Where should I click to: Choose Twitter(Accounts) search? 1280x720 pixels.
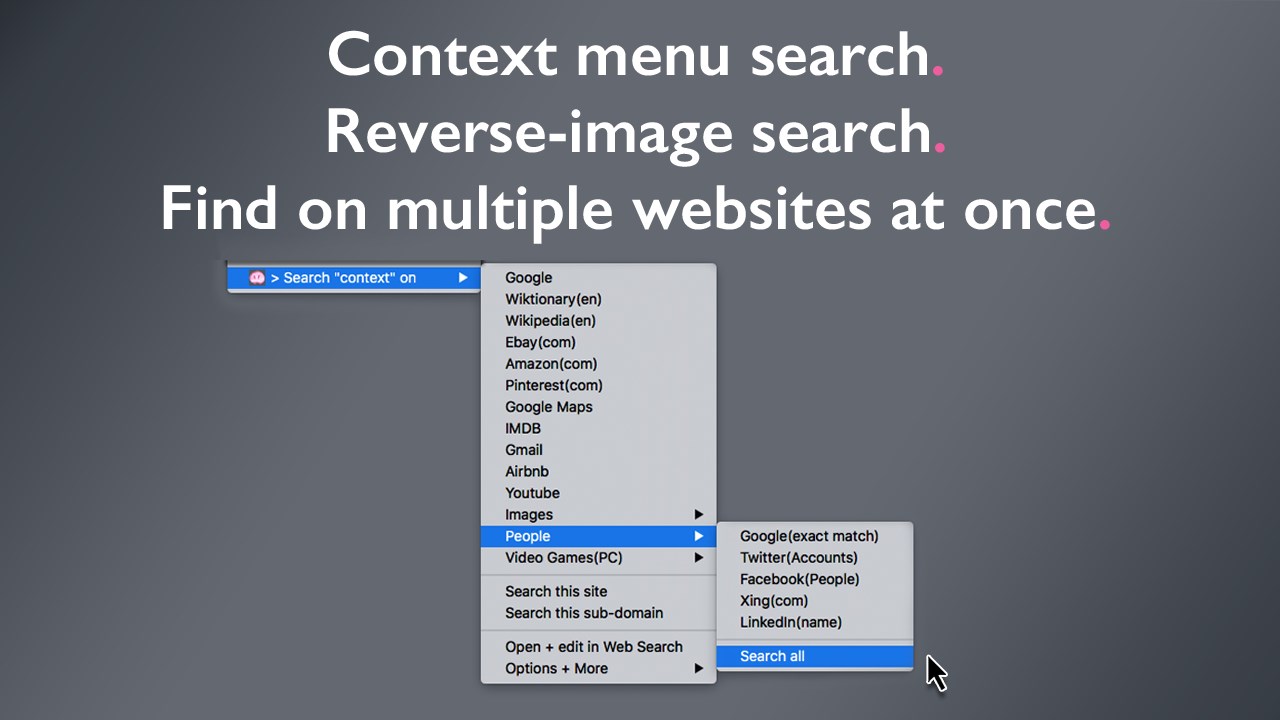(x=815, y=558)
